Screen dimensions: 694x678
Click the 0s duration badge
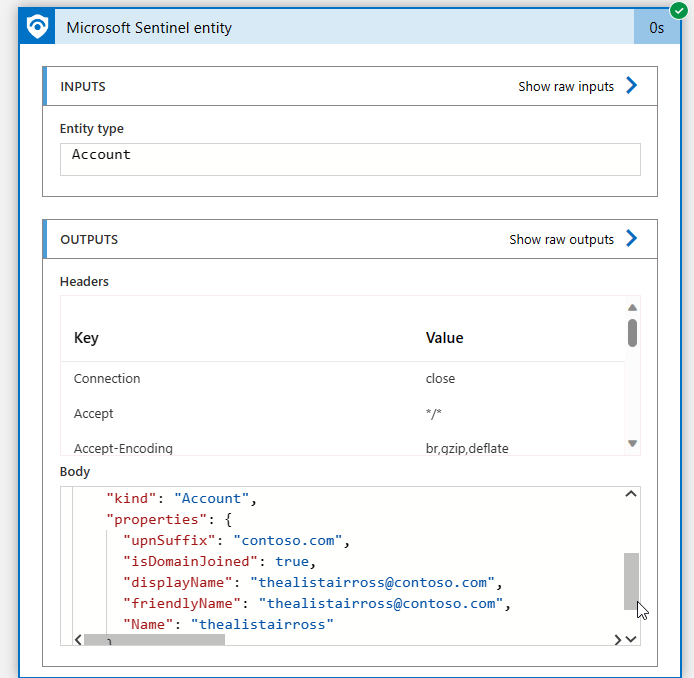656,28
